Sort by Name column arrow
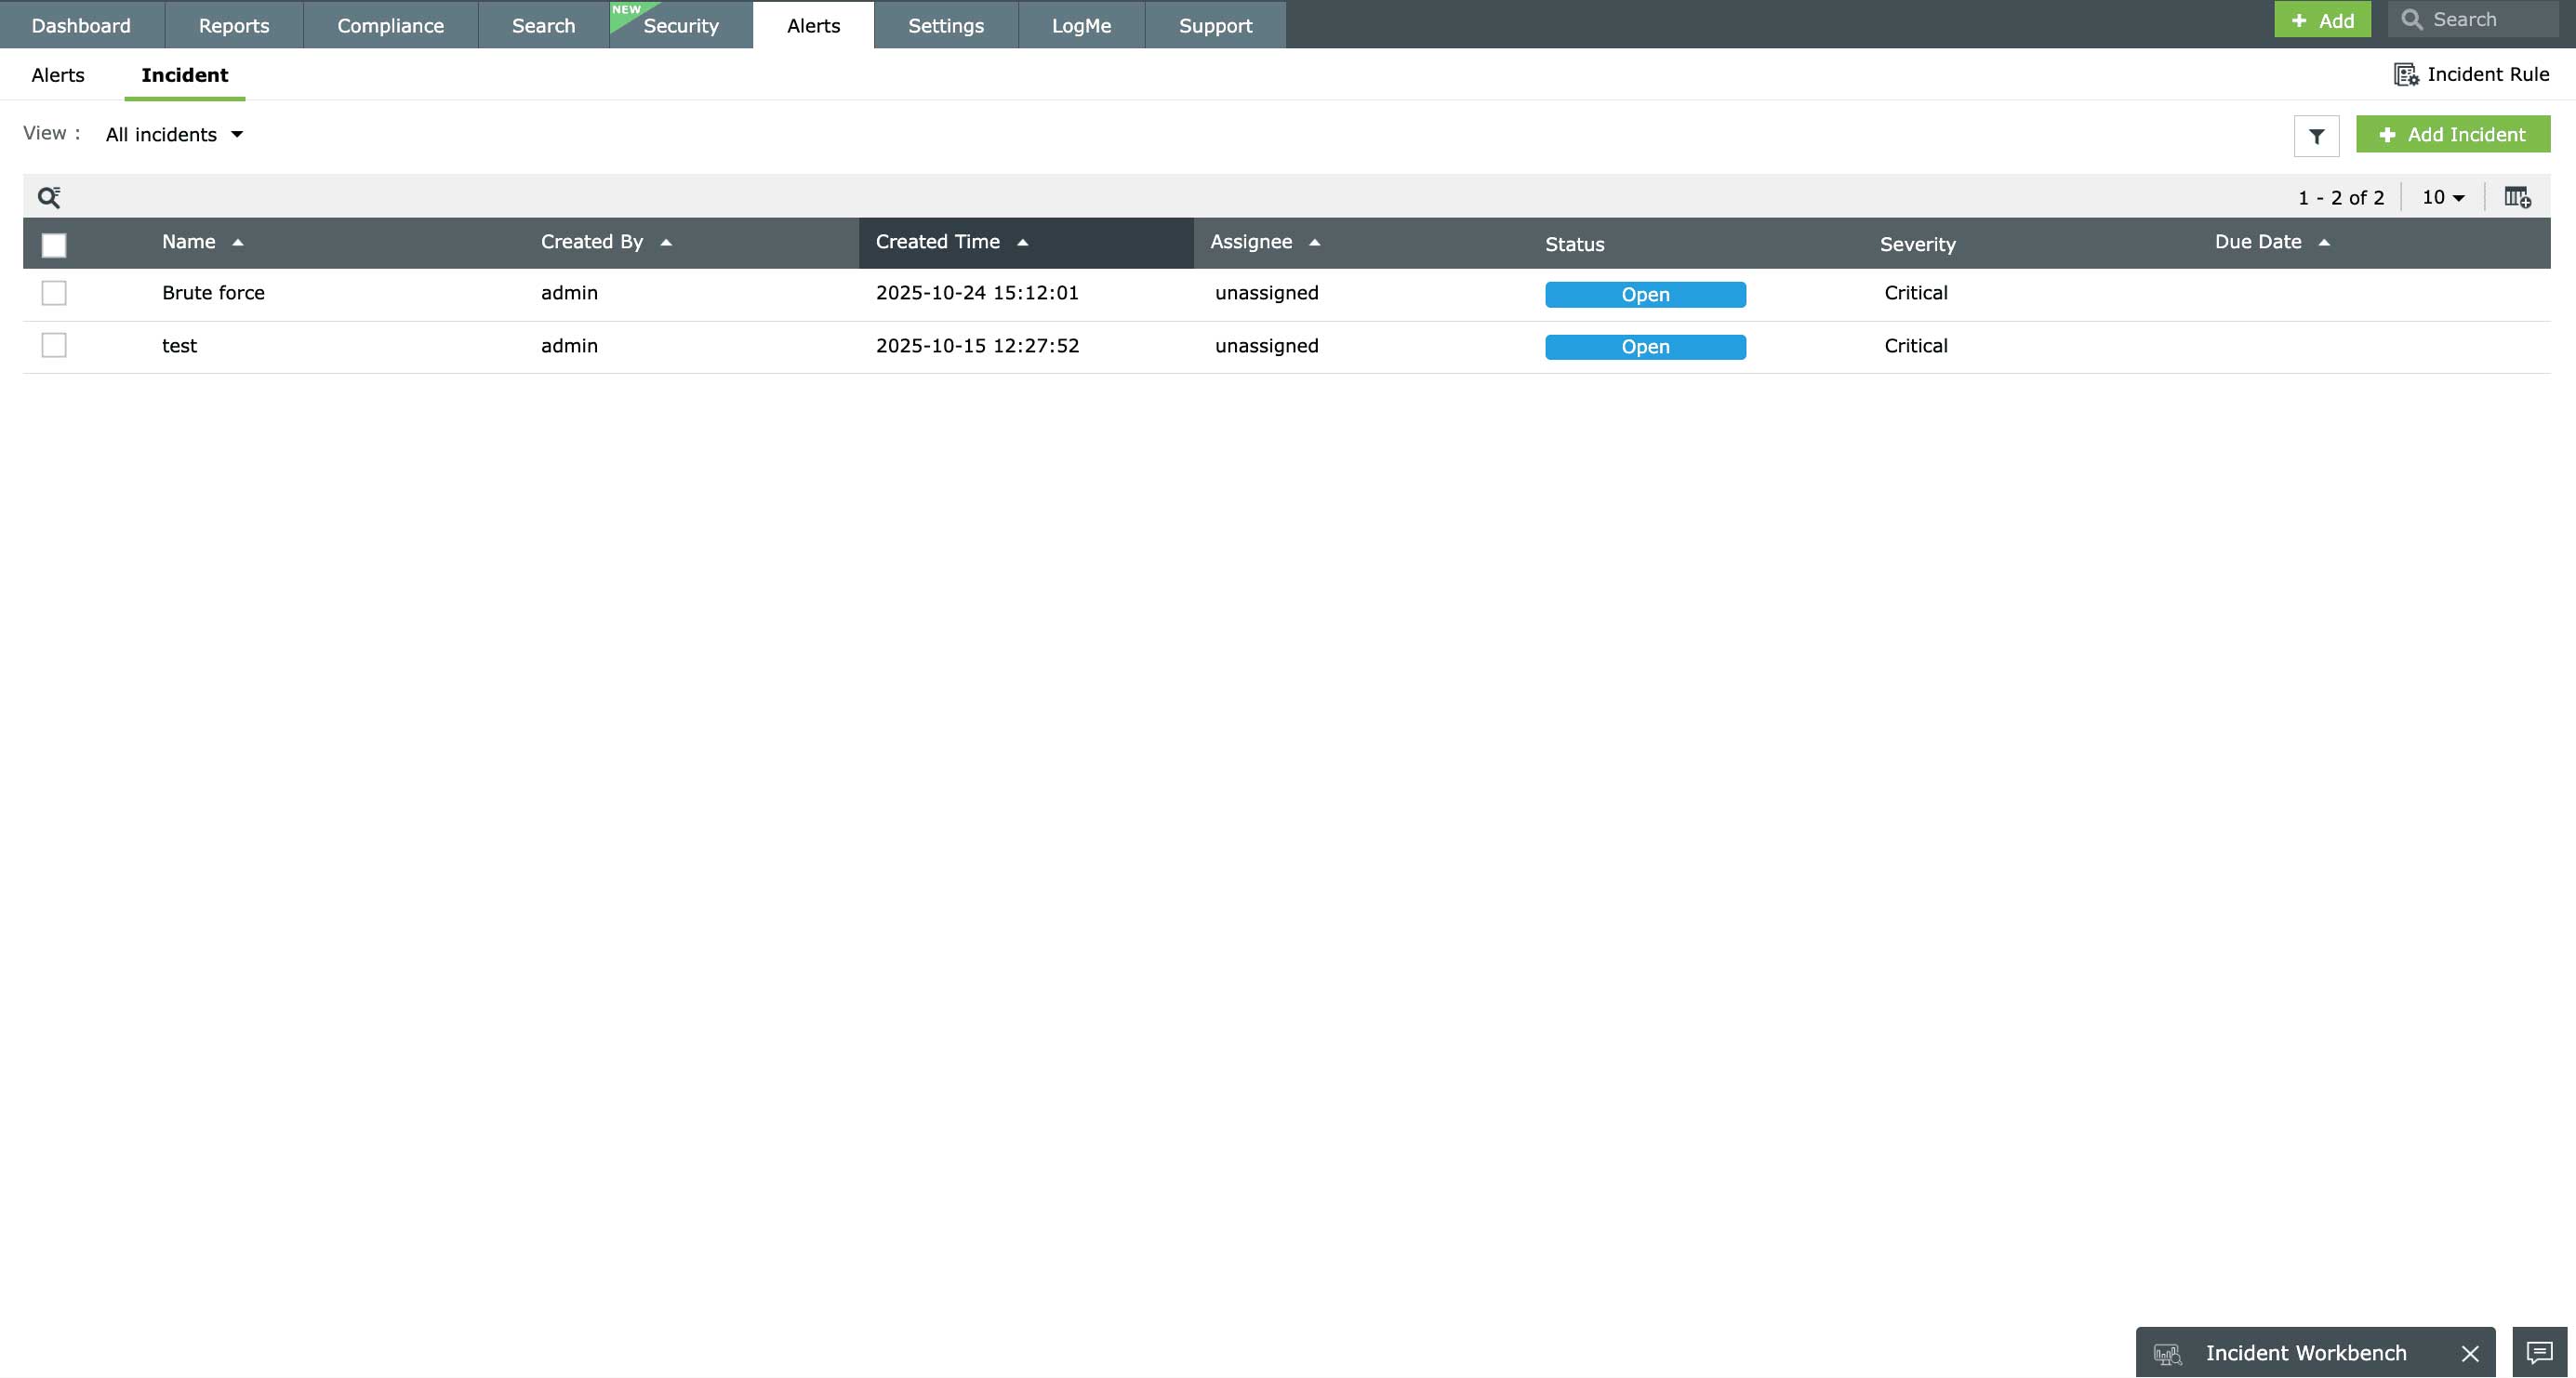The height and width of the screenshot is (1378, 2576). pyautogui.click(x=238, y=242)
